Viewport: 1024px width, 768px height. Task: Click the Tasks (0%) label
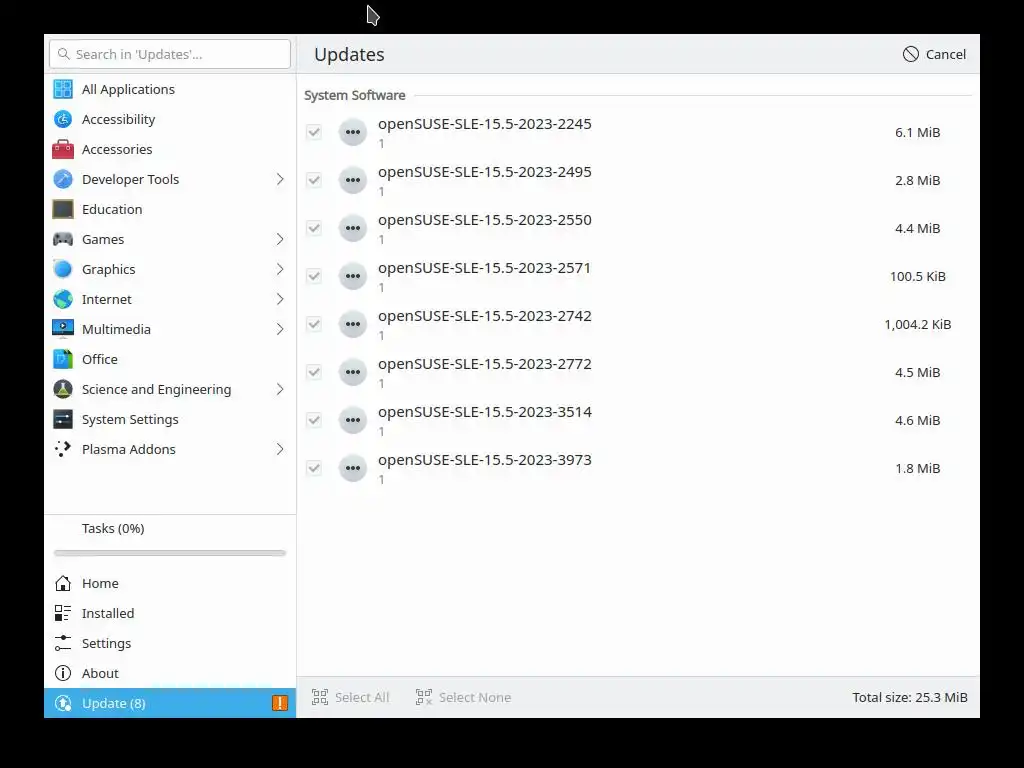coord(113,528)
